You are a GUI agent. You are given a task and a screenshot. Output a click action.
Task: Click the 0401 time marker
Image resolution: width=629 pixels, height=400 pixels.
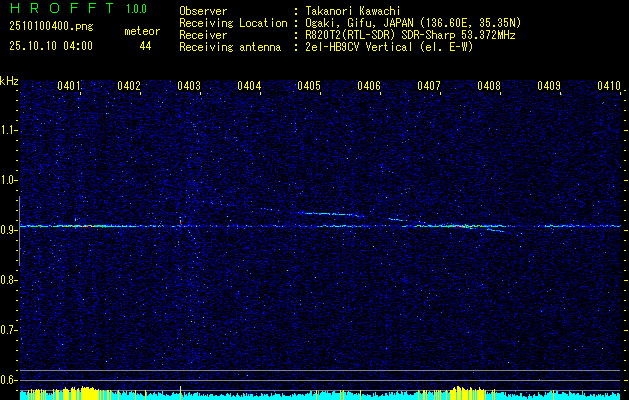point(69,85)
